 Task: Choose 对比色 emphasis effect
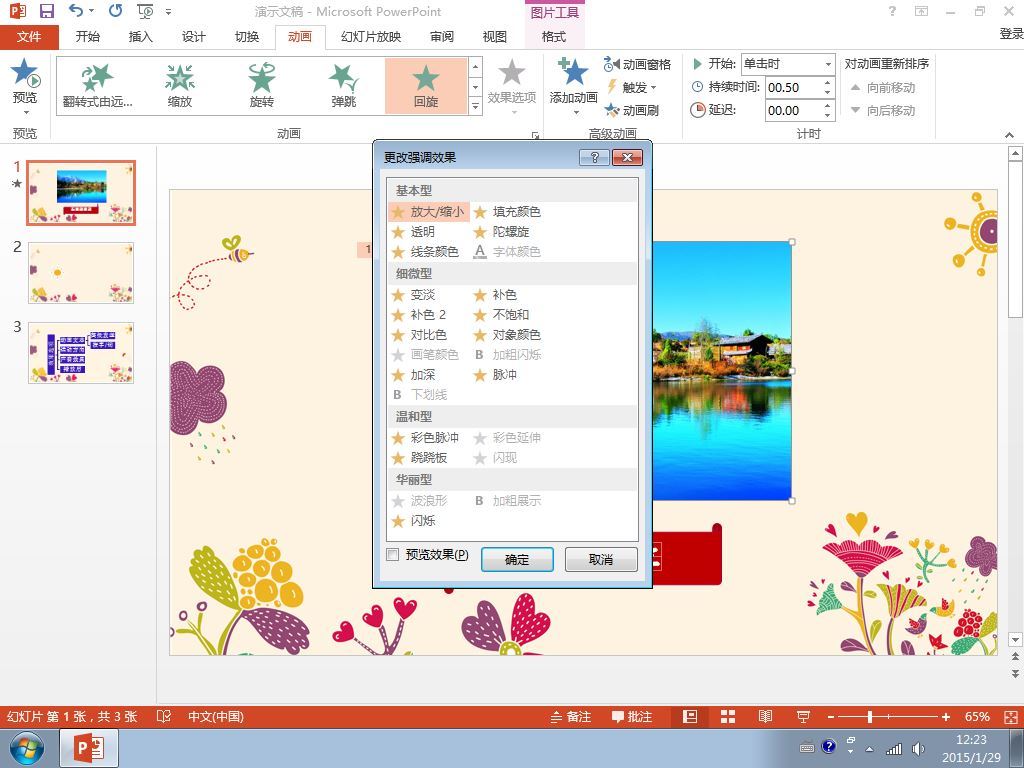pos(419,335)
